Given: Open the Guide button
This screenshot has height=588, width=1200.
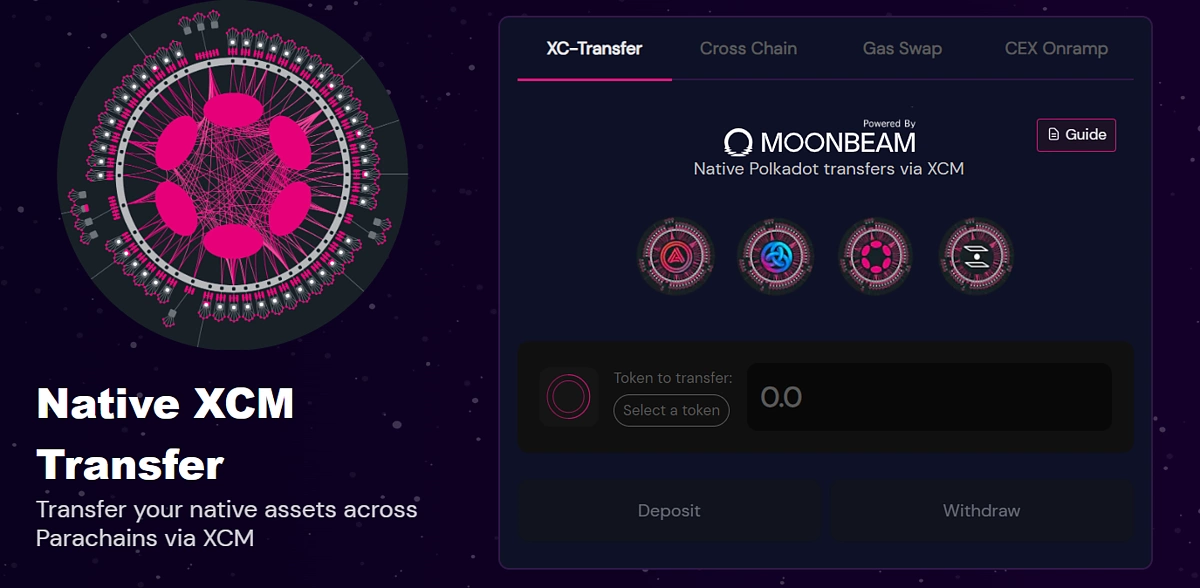Looking at the screenshot, I should (x=1076, y=134).
